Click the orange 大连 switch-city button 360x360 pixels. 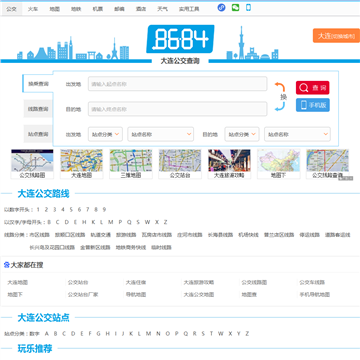(336, 36)
